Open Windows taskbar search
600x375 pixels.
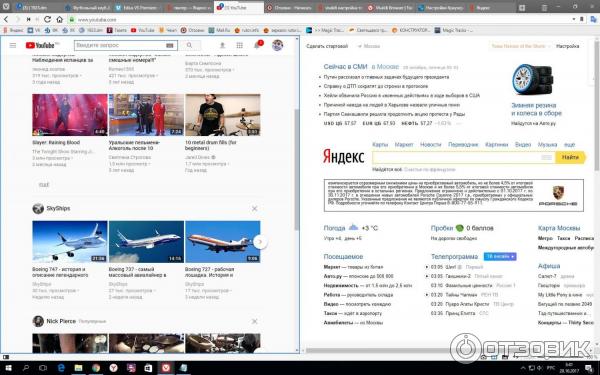click(26, 368)
